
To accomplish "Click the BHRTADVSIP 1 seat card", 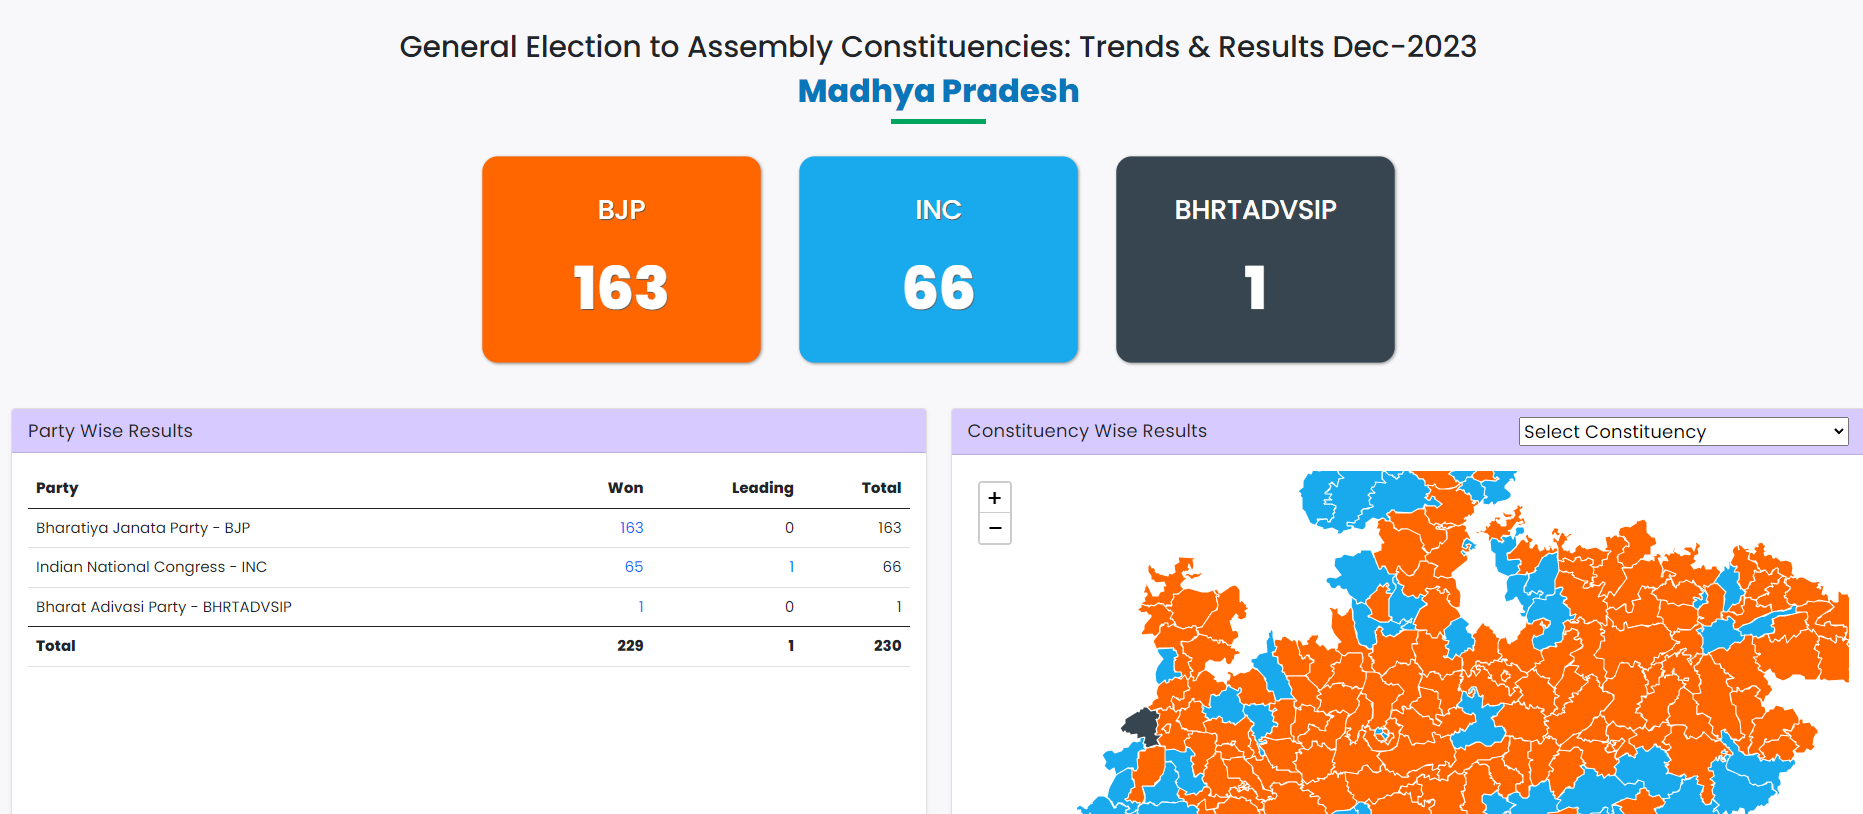I will pos(1255,259).
